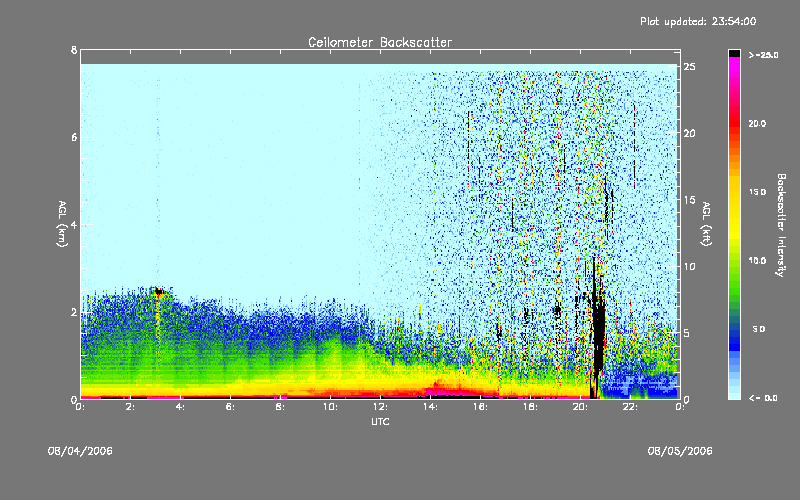
Task: Click the 'AGL (kft)' right axis label
Action: 706,224
